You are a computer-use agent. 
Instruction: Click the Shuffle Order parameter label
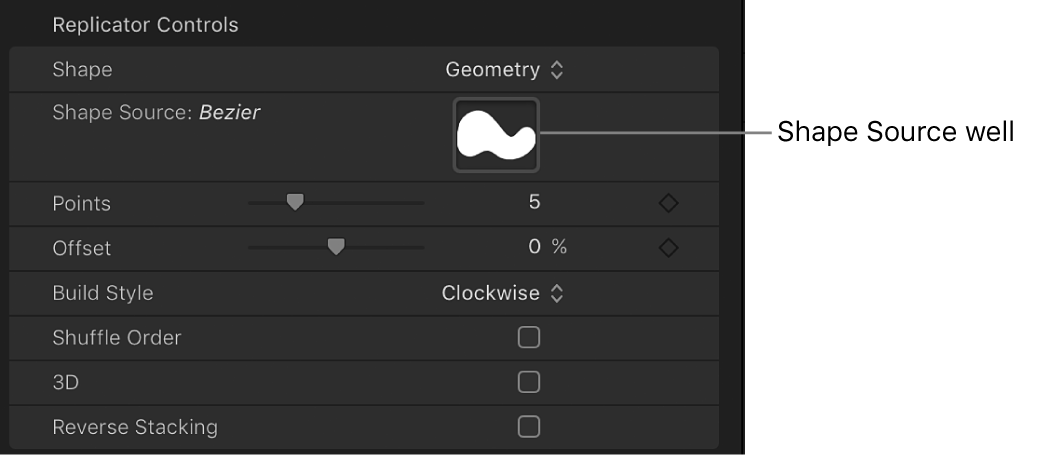pyautogui.click(x=116, y=338)
